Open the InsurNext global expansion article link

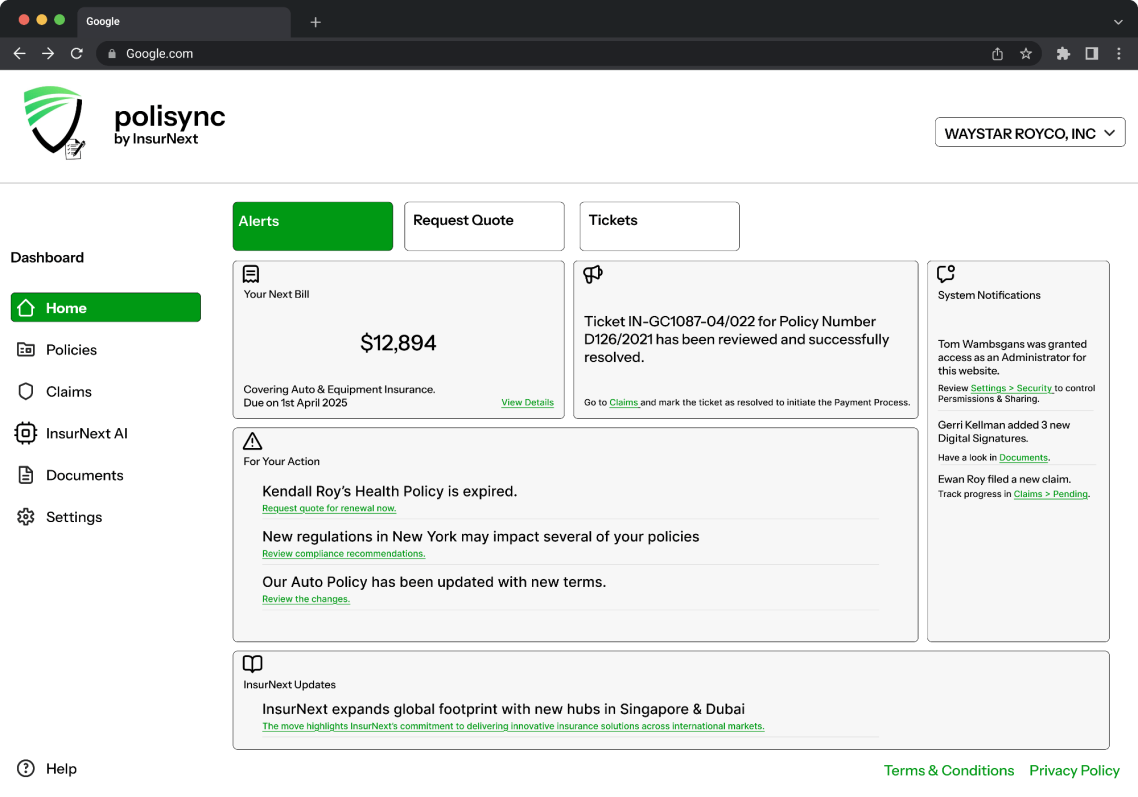point(513,726)
